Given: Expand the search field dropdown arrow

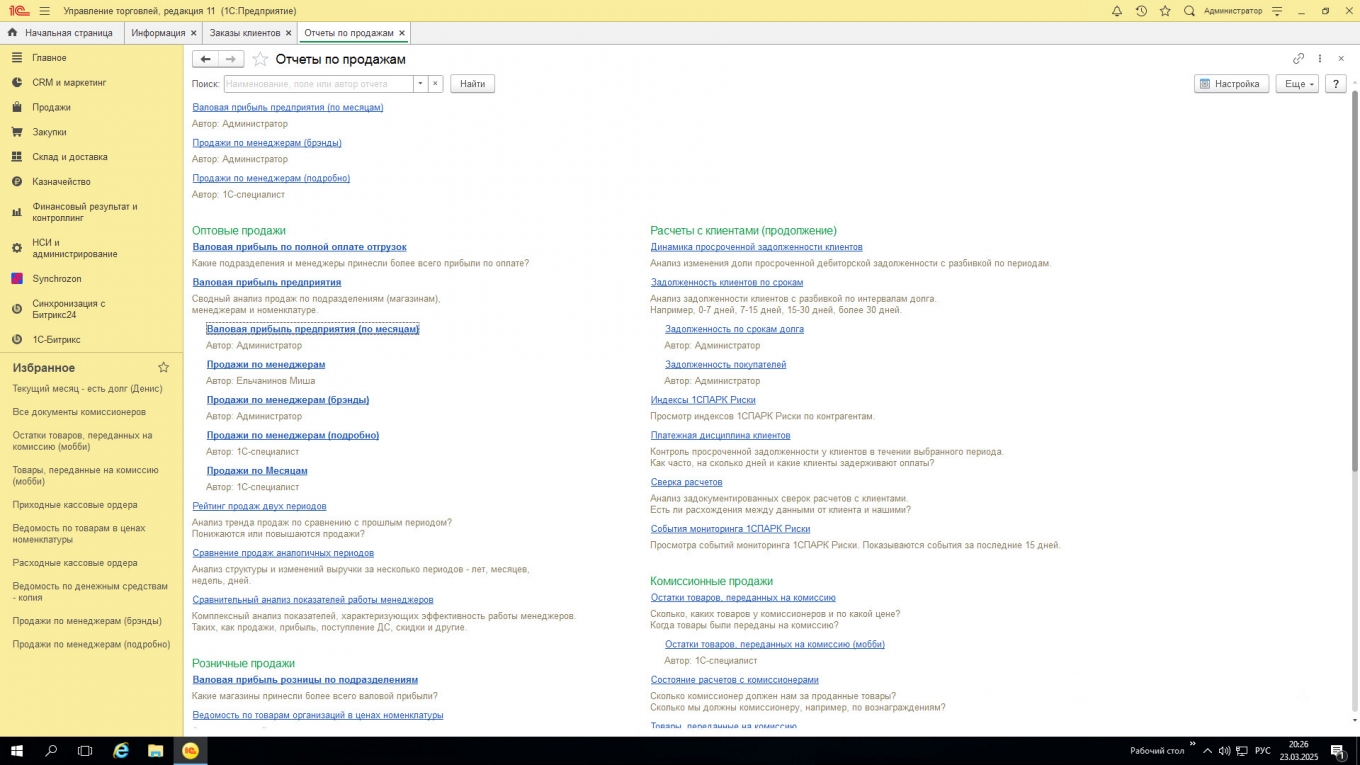Looking at the screenshot, I should point(420,84).
